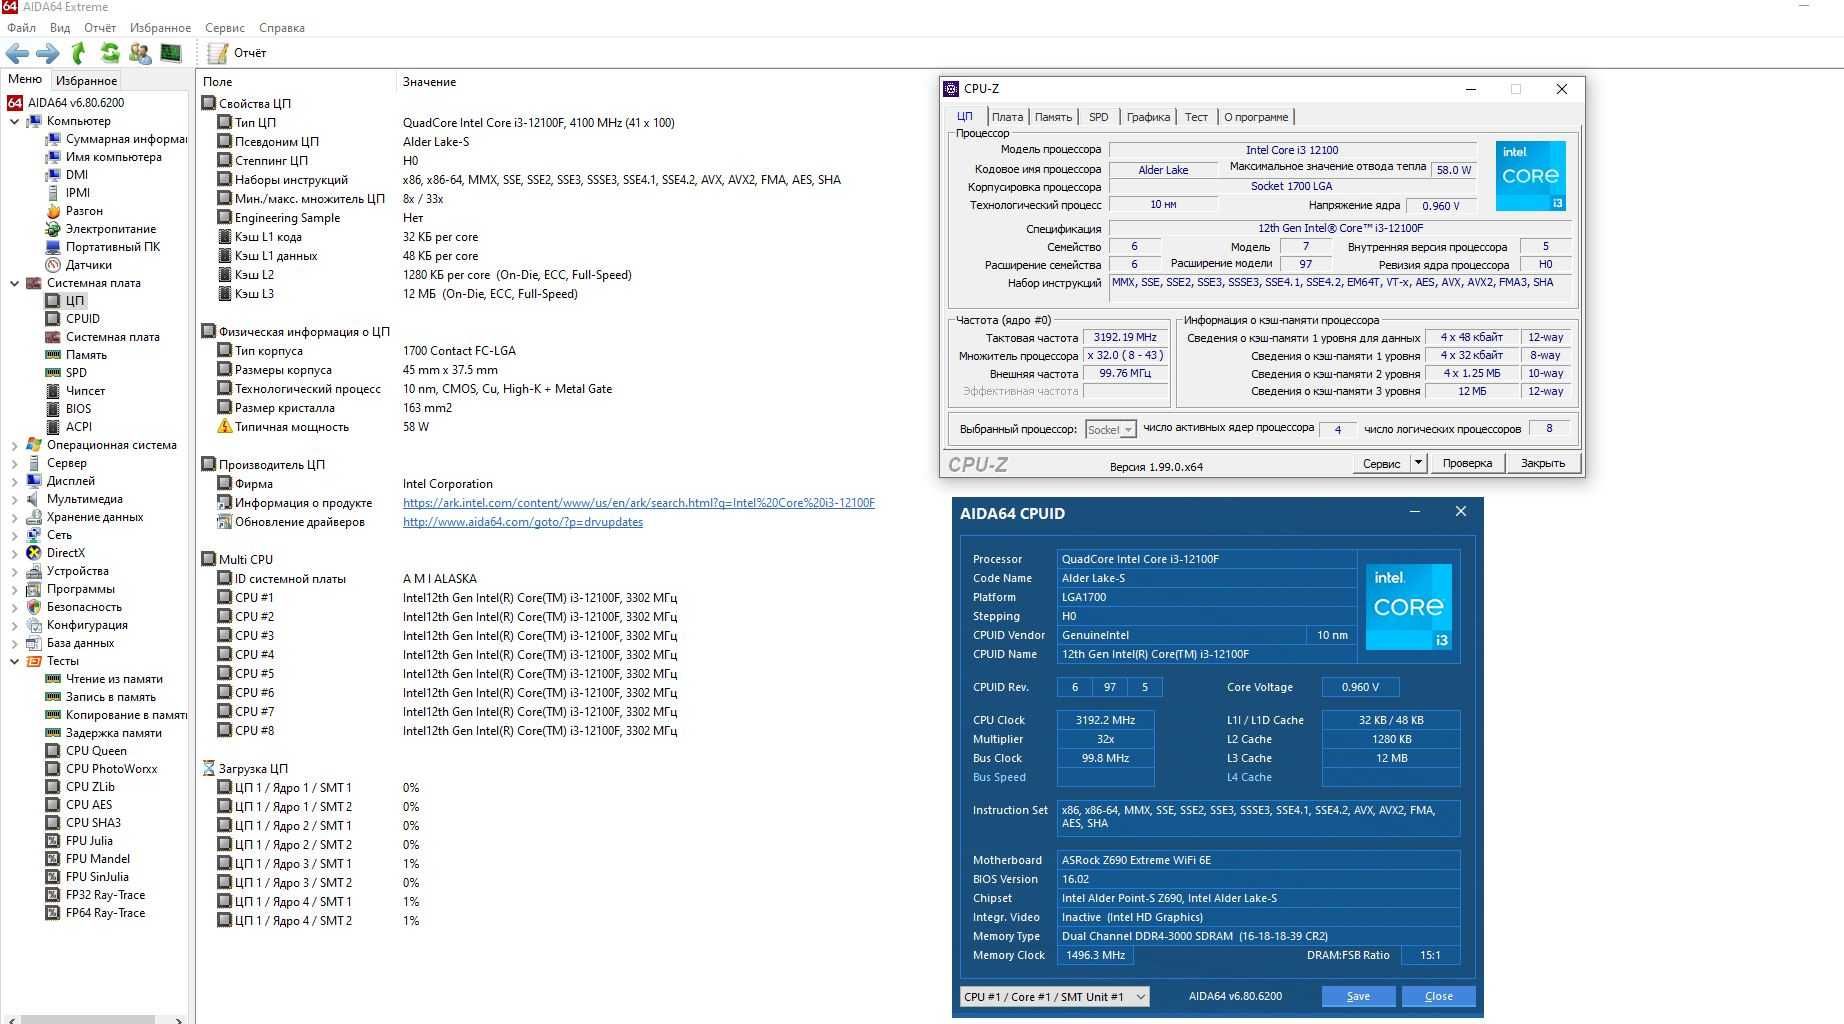Go forward with the toolbar forward arrow
The height and width of the screenshot is (1024, 1844).
pos(47,53)
